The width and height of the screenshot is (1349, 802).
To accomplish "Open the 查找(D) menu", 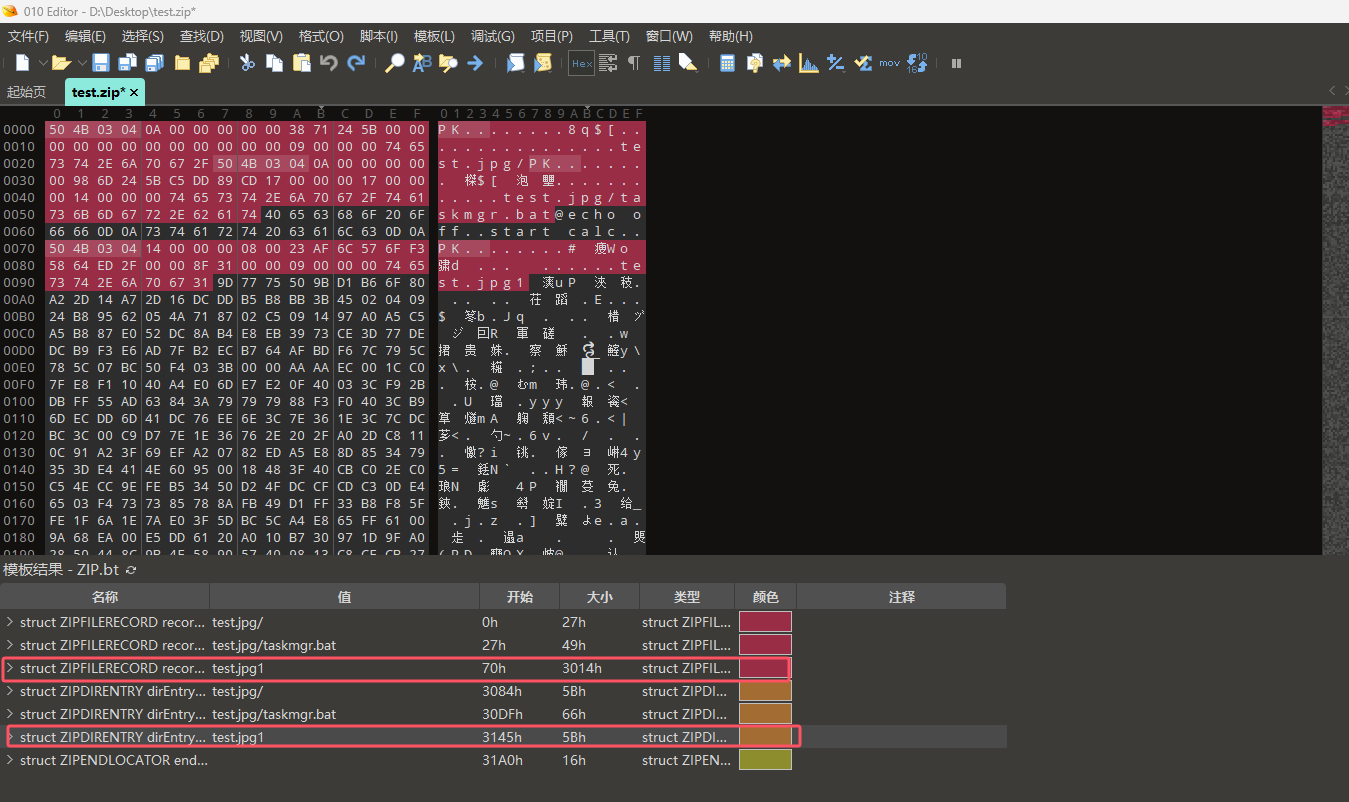I will [x=201, y=36].
